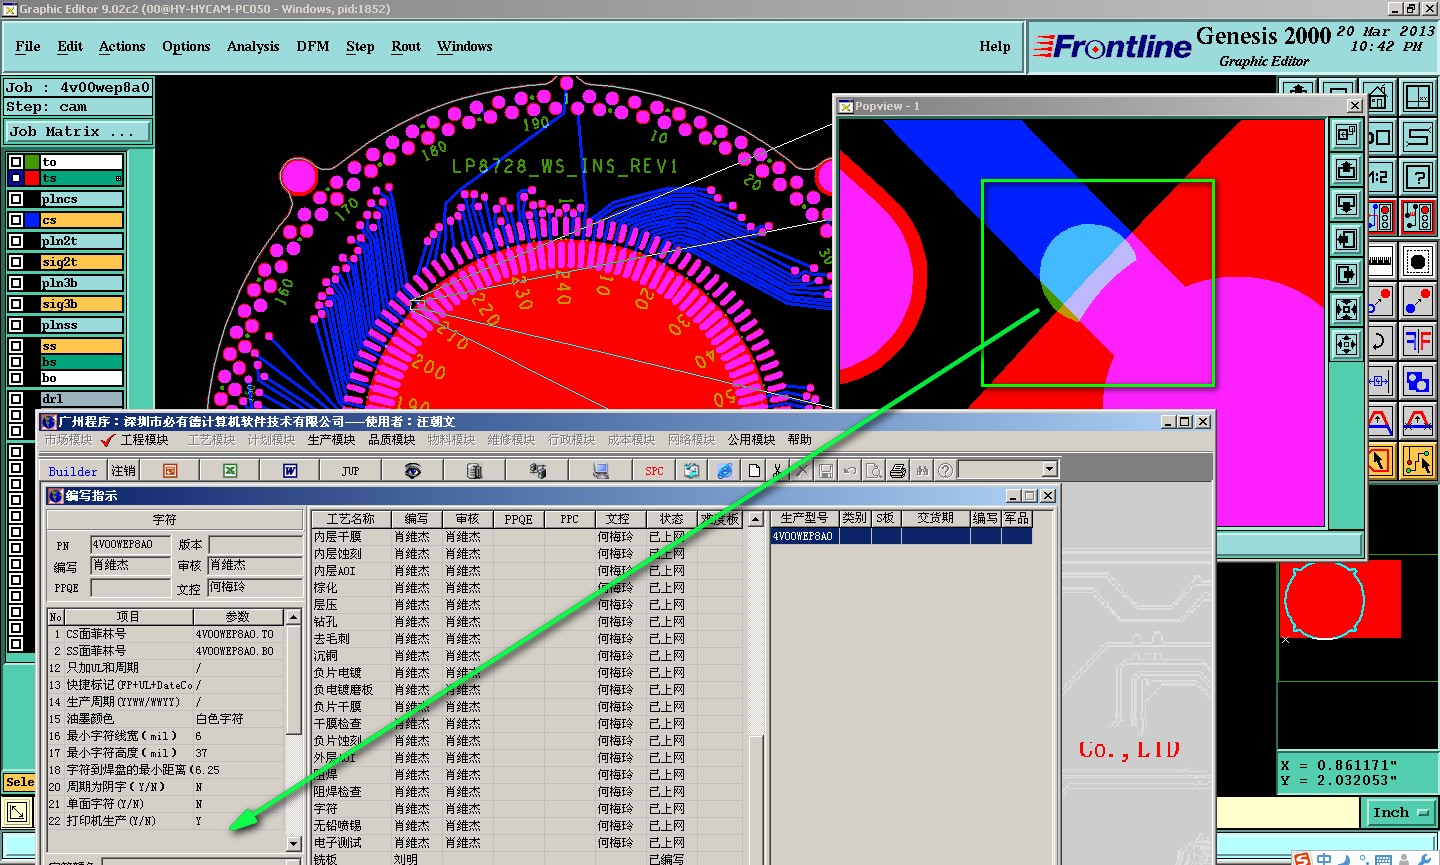Open the Actions menu

coord(122,46)
